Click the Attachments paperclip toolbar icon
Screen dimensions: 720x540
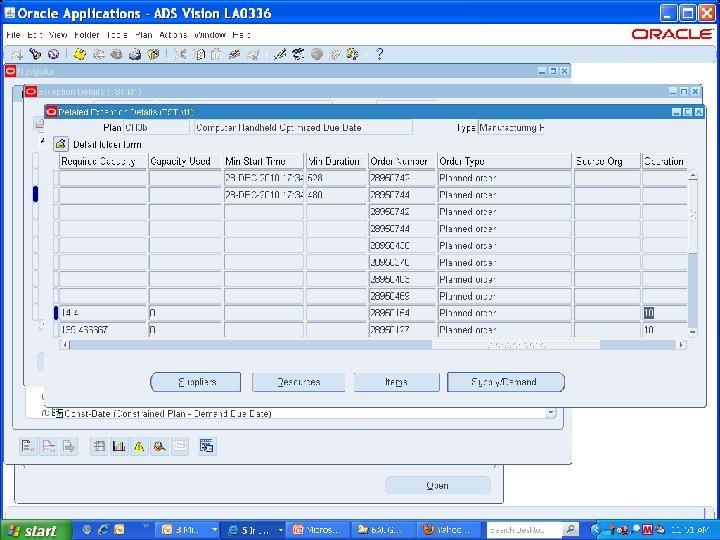click(x=334, y=55)
